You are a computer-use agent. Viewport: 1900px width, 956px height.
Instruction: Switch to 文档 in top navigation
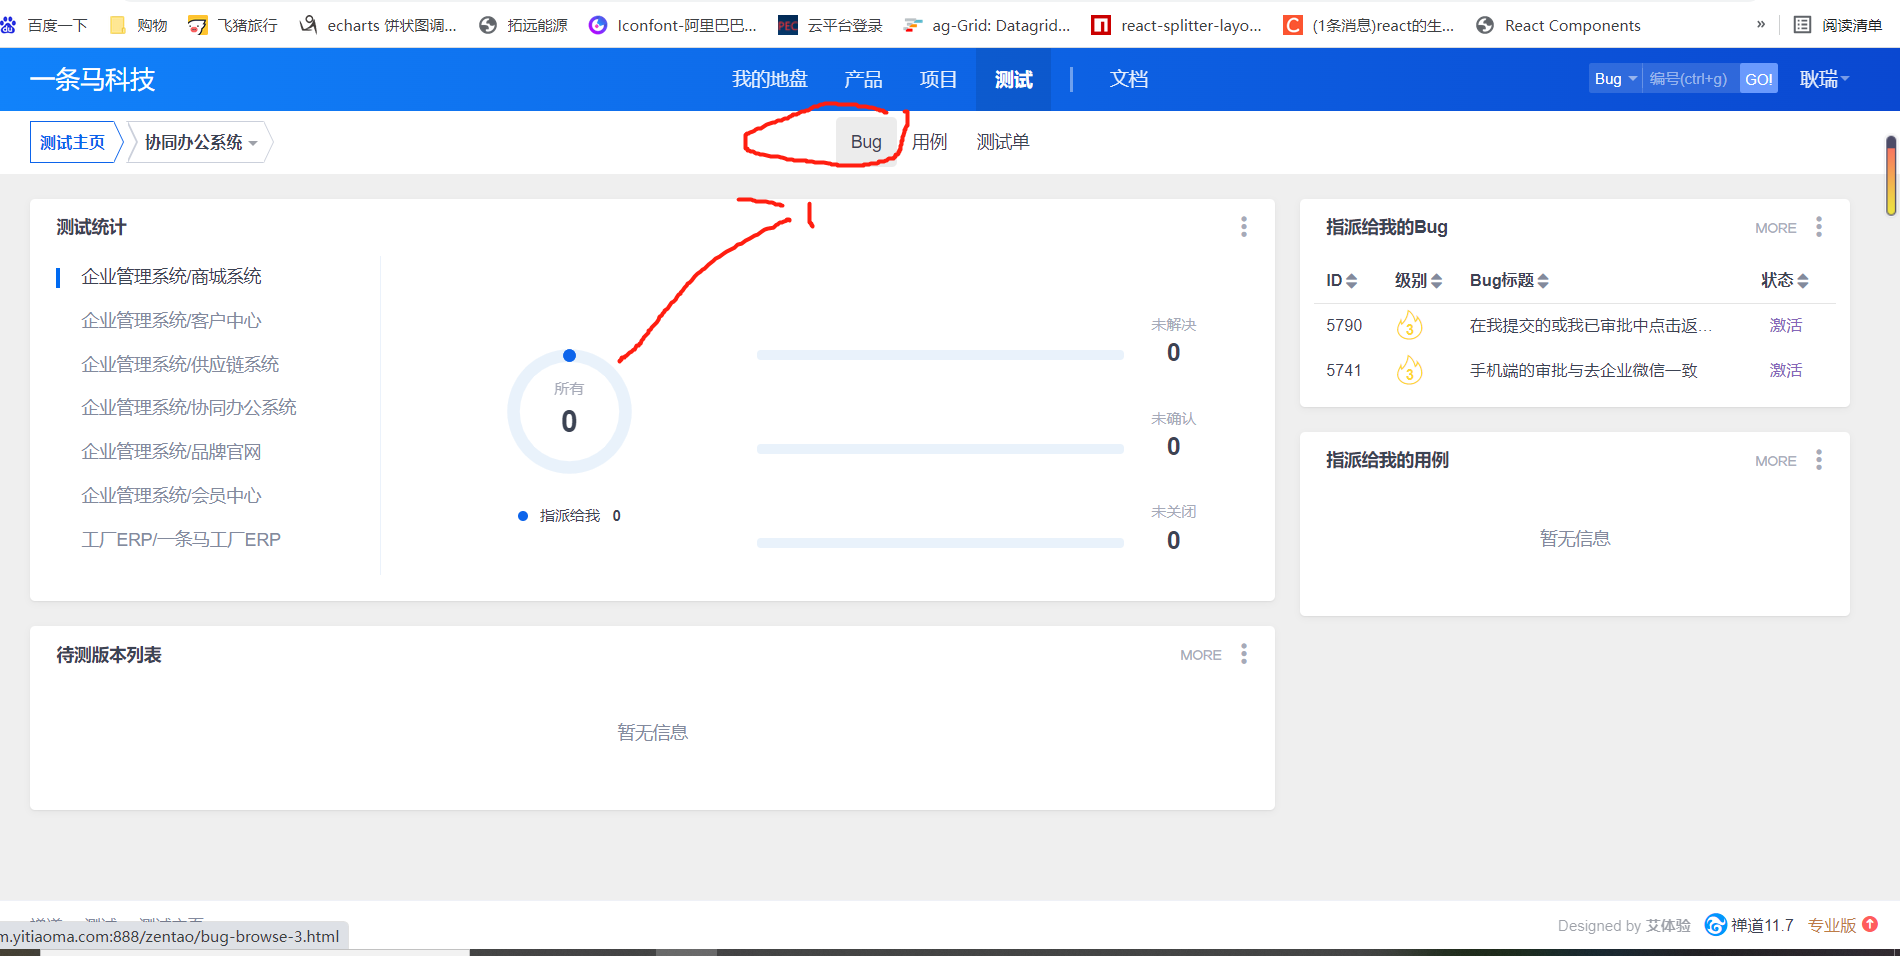(x=1129, y=79)
